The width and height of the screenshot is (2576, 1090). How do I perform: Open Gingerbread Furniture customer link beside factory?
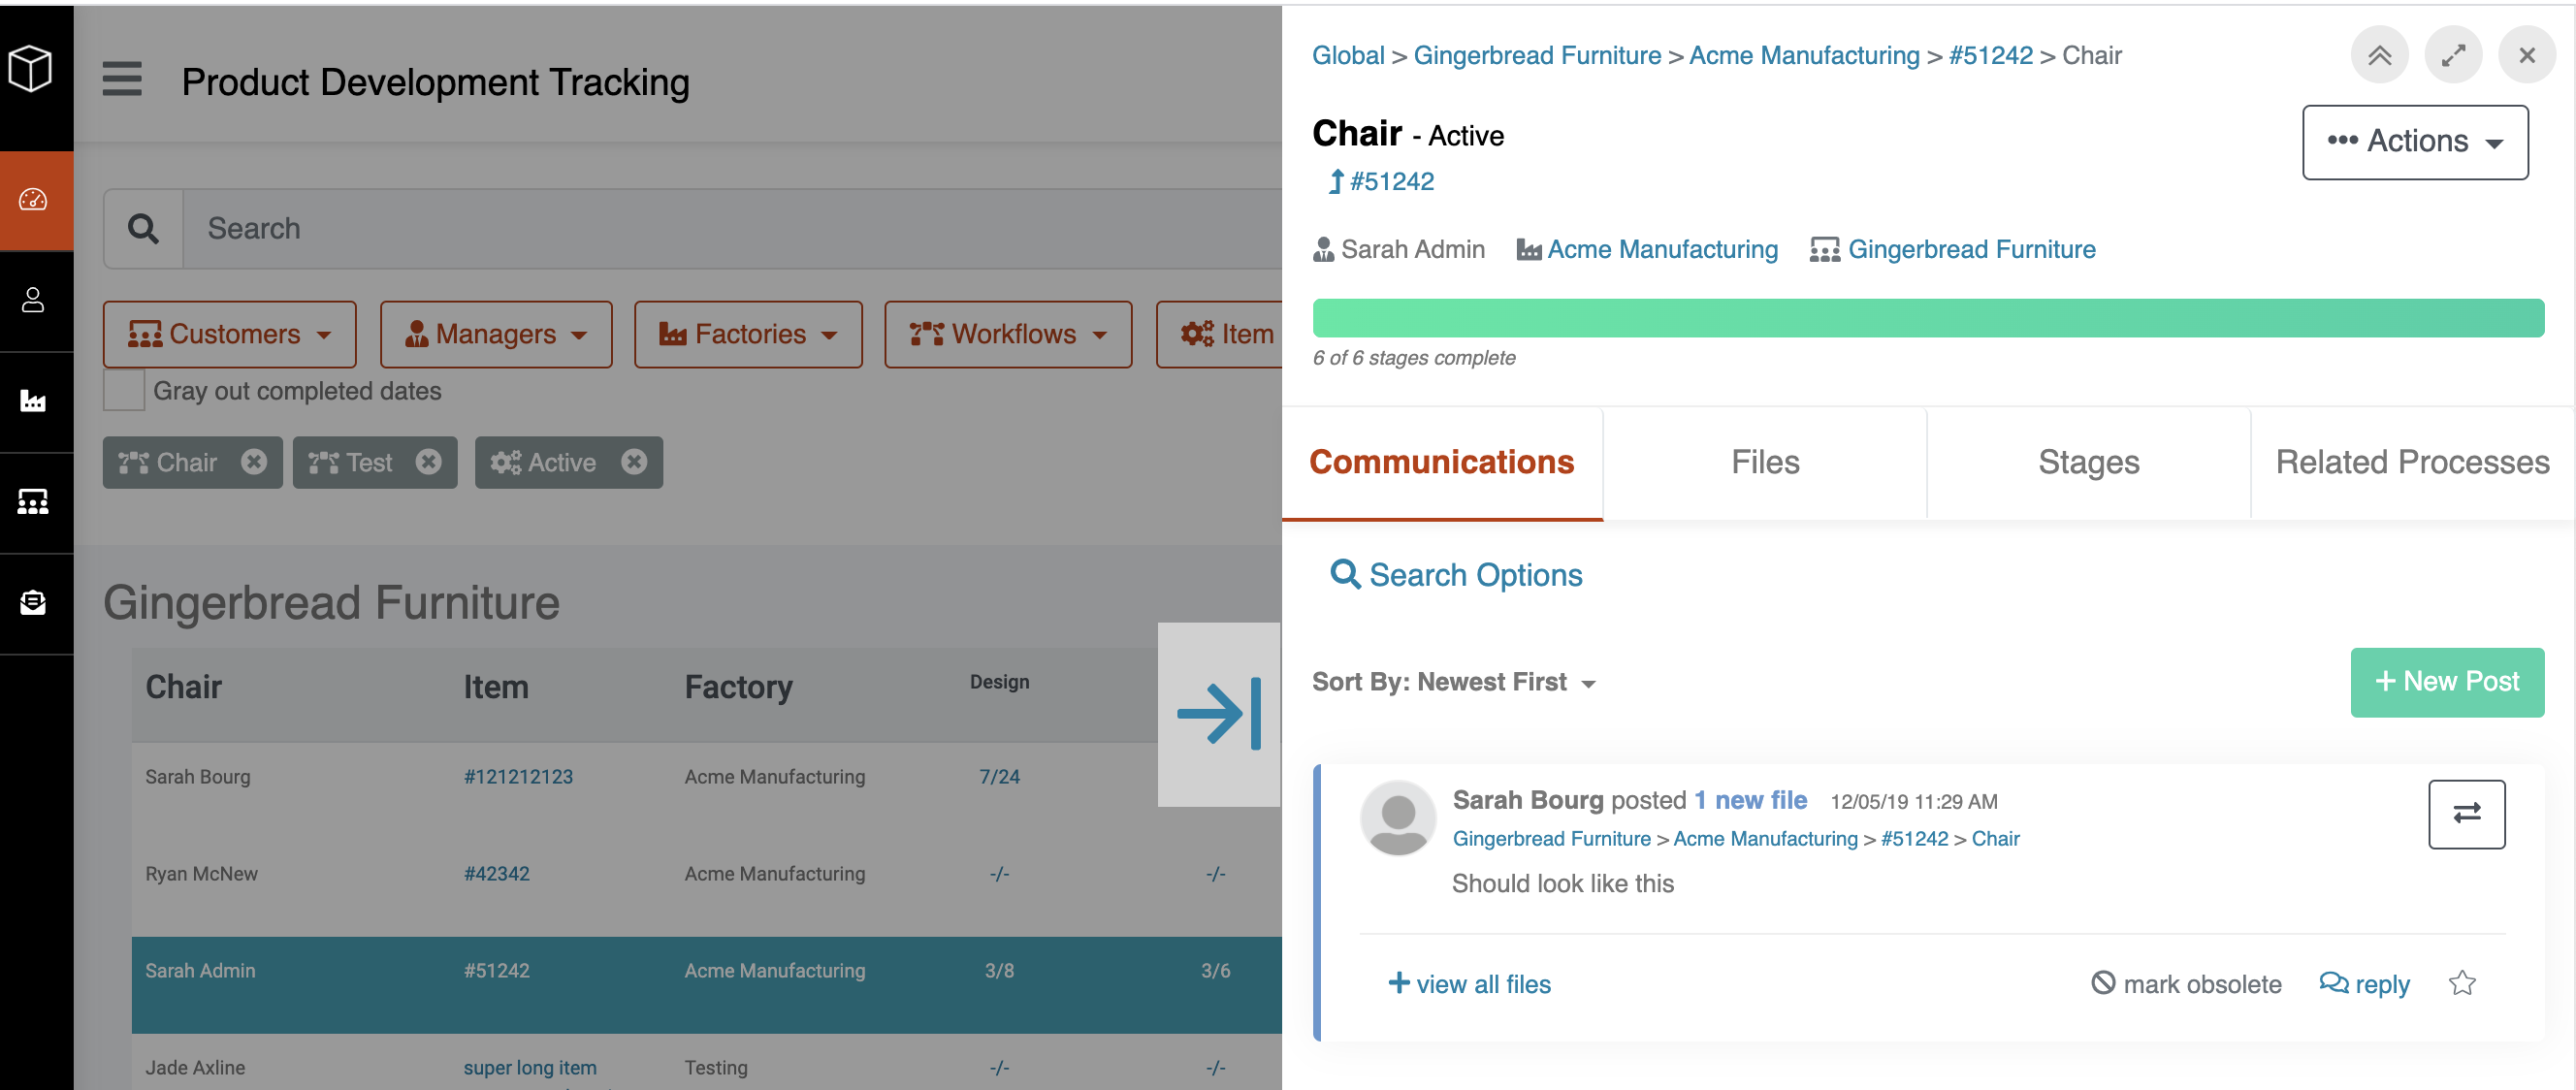[1971, 249]
